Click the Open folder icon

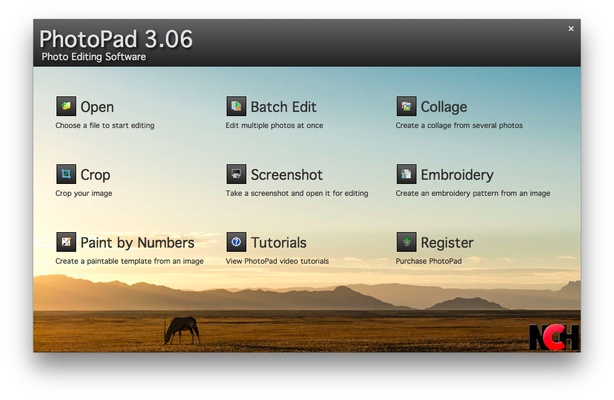click(x=66, y=106)
